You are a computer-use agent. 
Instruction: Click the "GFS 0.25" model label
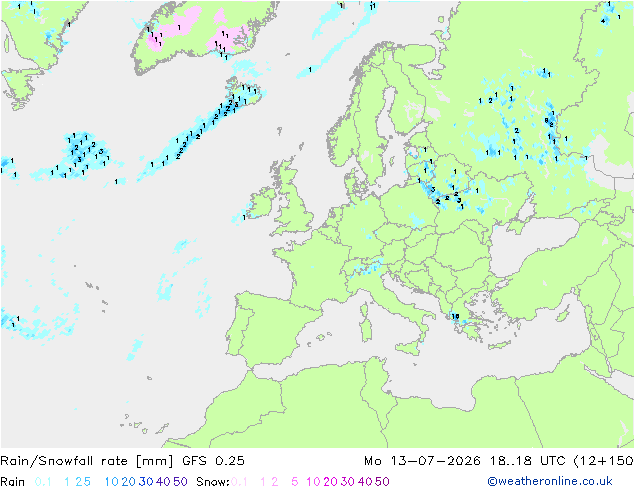click(213, 461)
